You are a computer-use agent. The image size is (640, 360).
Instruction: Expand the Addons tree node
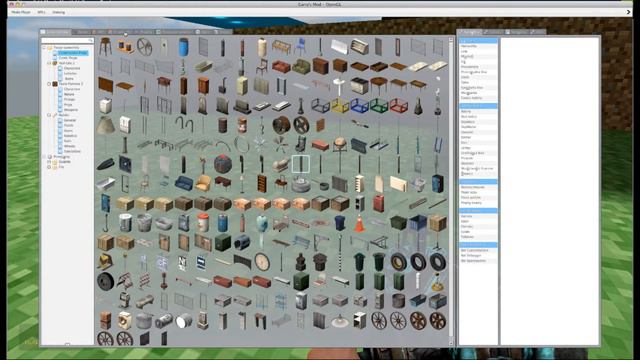pyautogui.click(x=49, y=167)
